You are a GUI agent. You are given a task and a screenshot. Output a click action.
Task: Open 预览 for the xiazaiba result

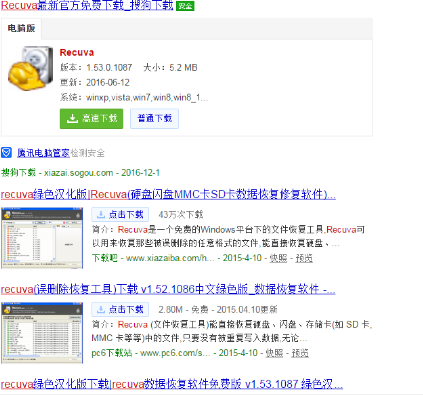coord(304,258)
